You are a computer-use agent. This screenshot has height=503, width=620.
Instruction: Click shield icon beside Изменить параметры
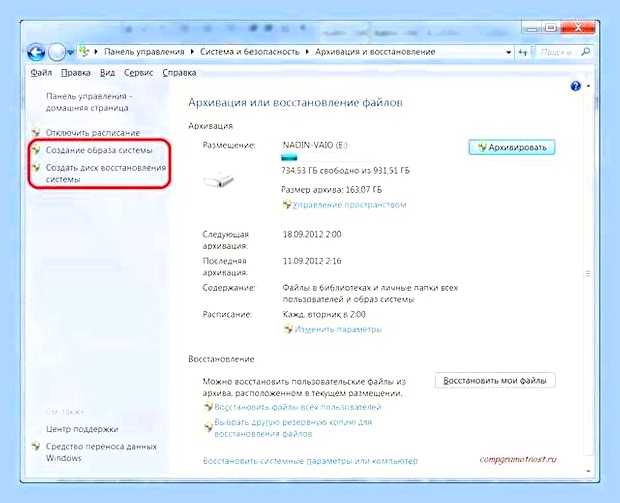pos(288,329)
